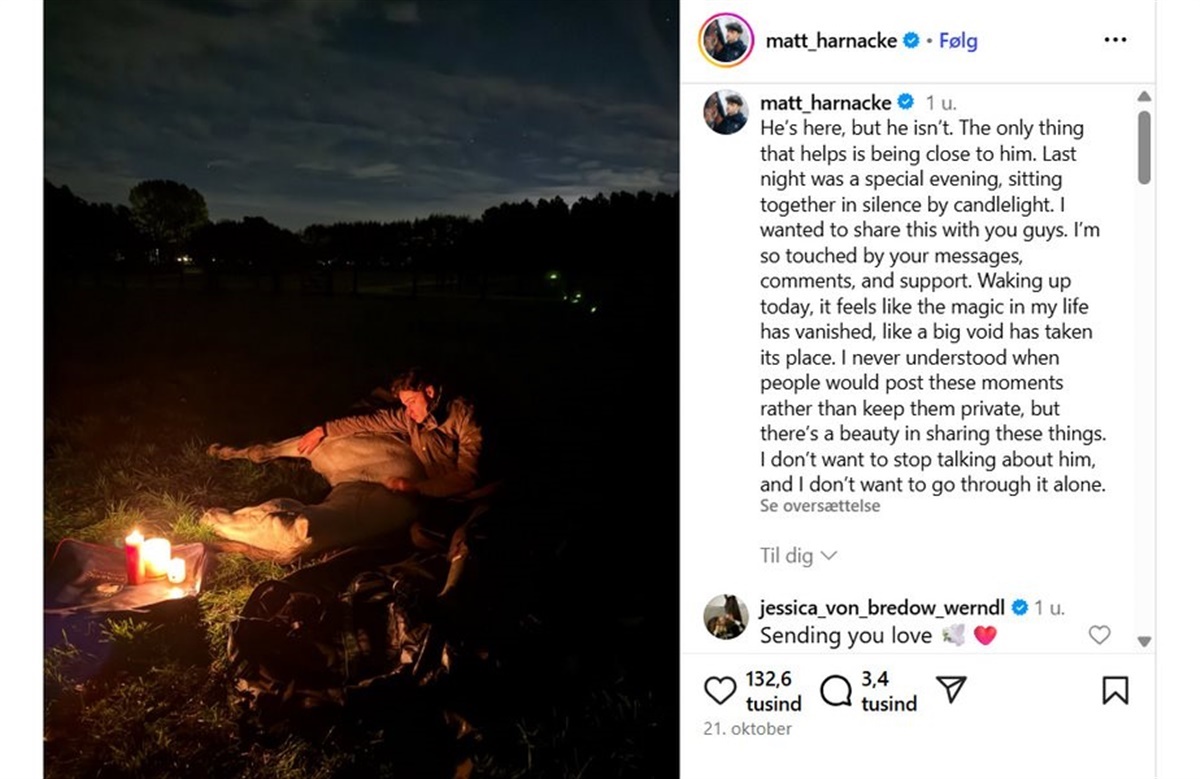Open matt_harnacke username in header

click(x=830, y=41)
